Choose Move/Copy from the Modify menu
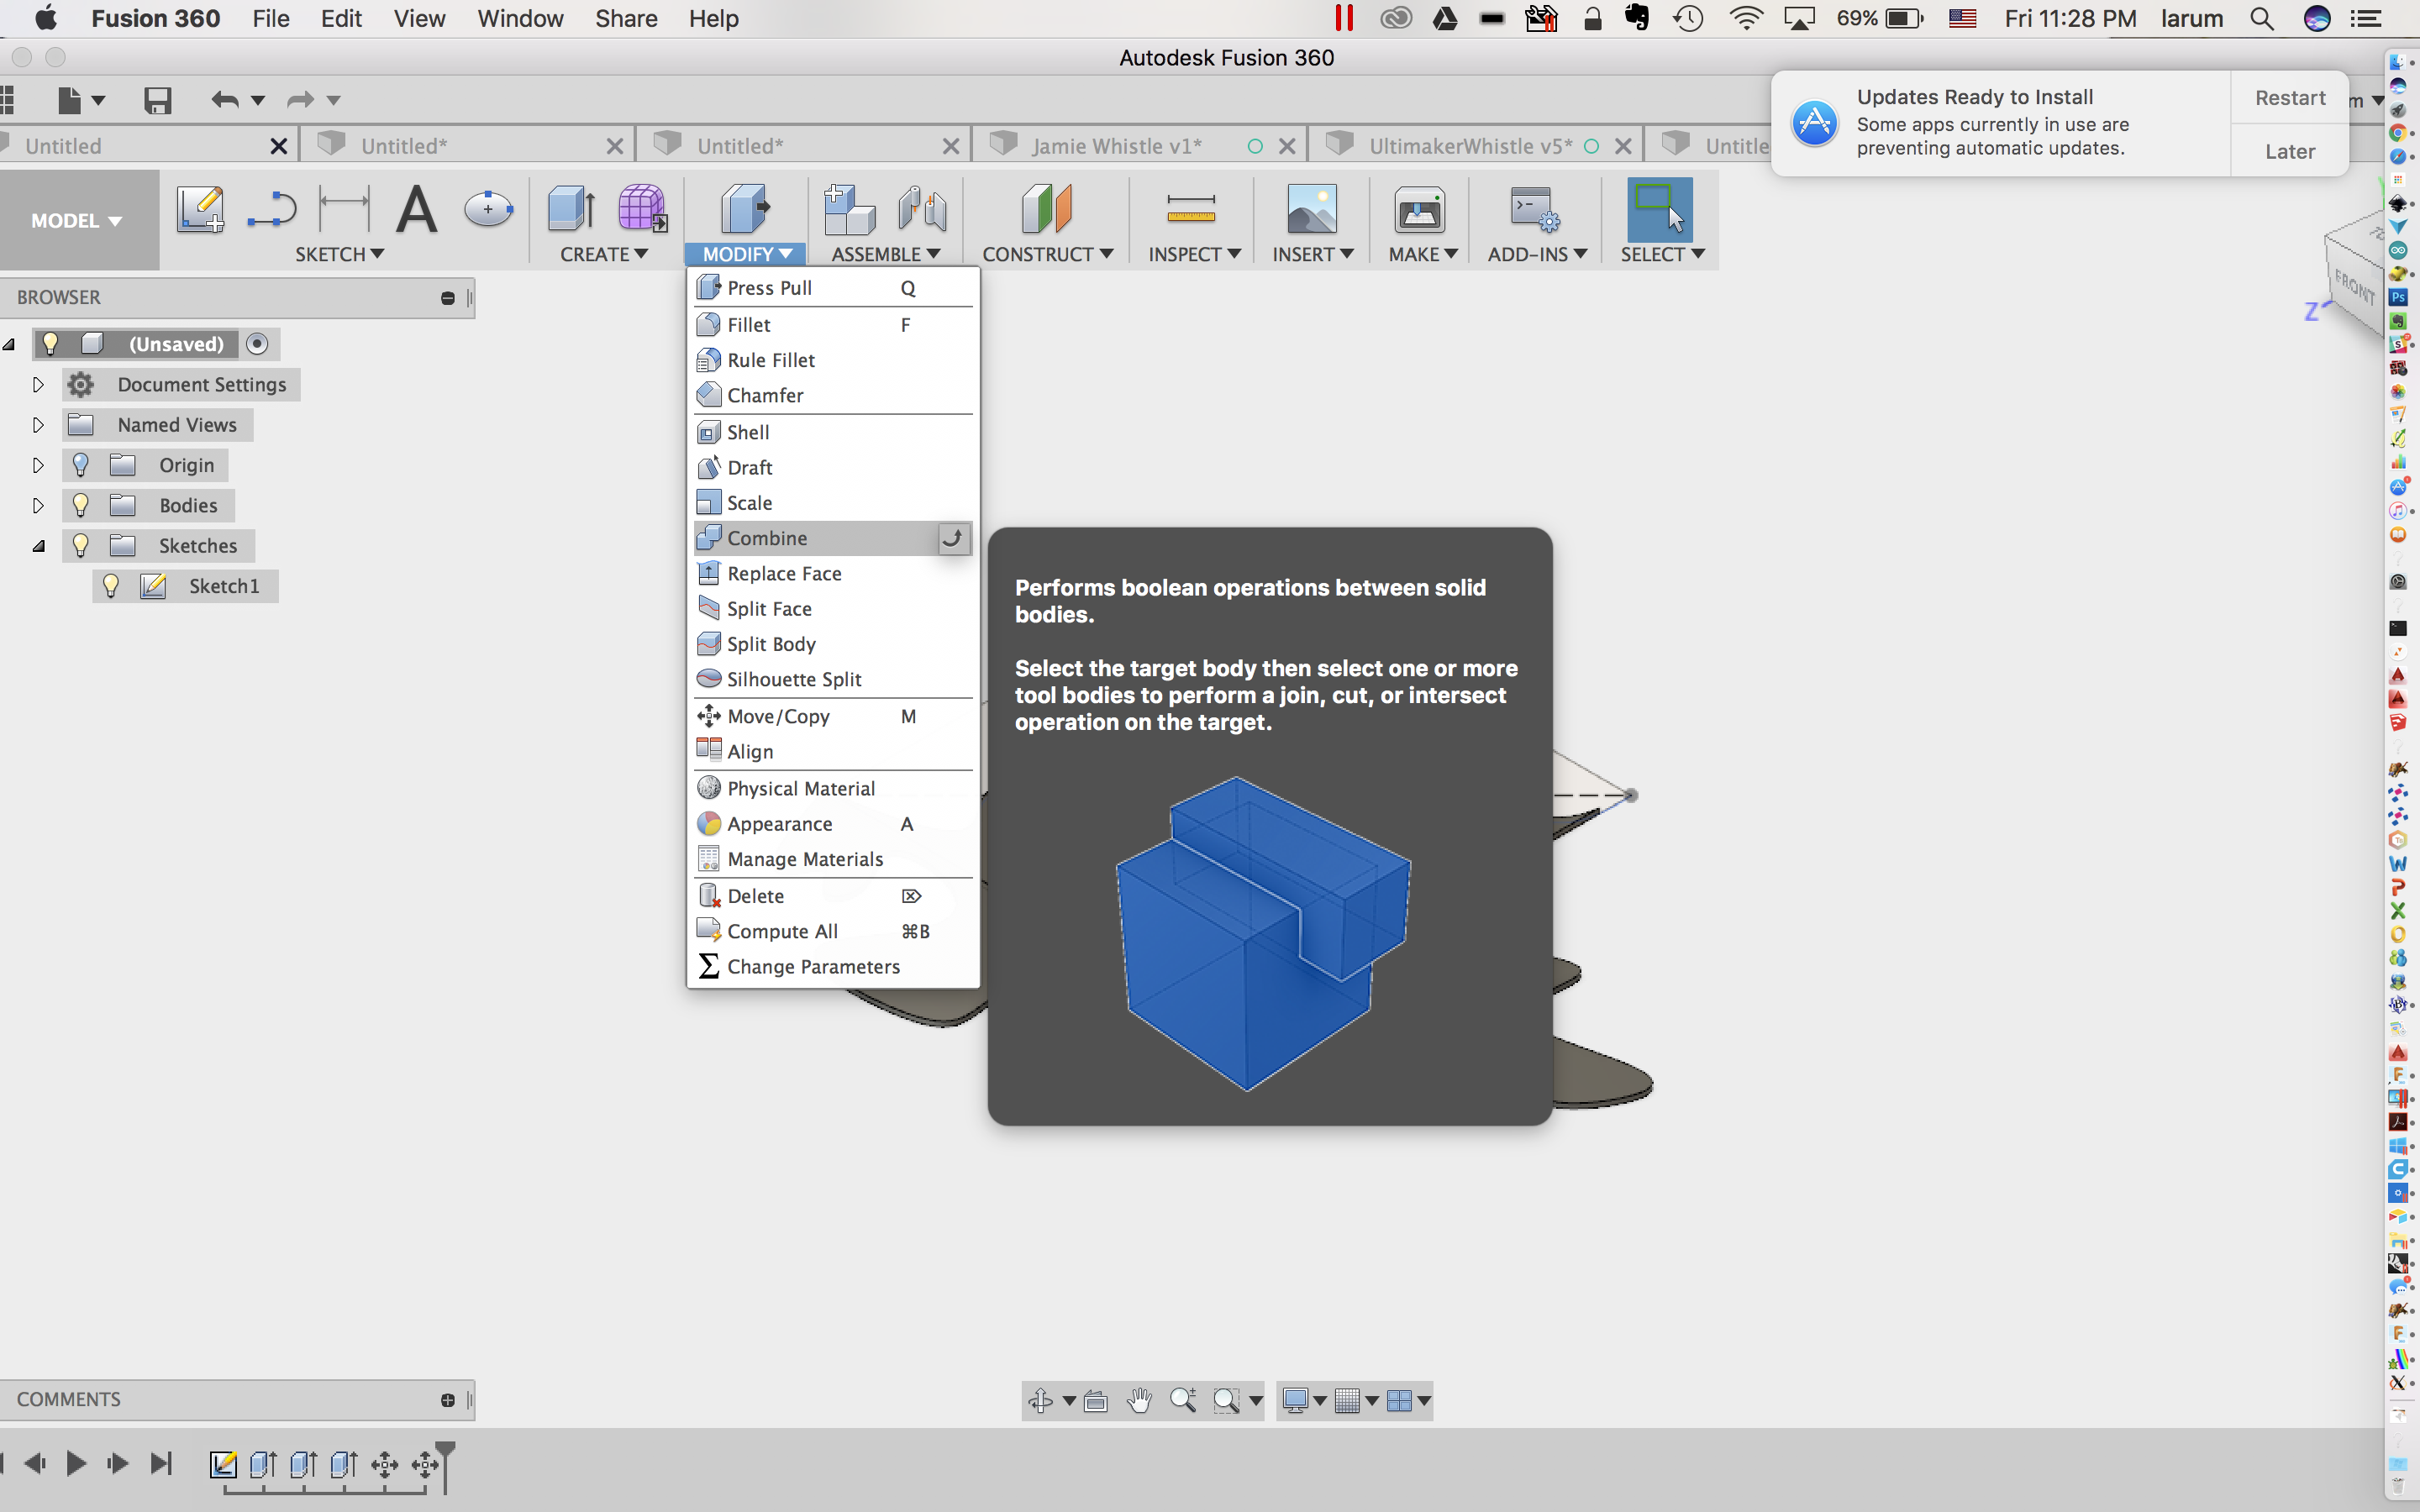2420x1512 pixels. (833, 716)
